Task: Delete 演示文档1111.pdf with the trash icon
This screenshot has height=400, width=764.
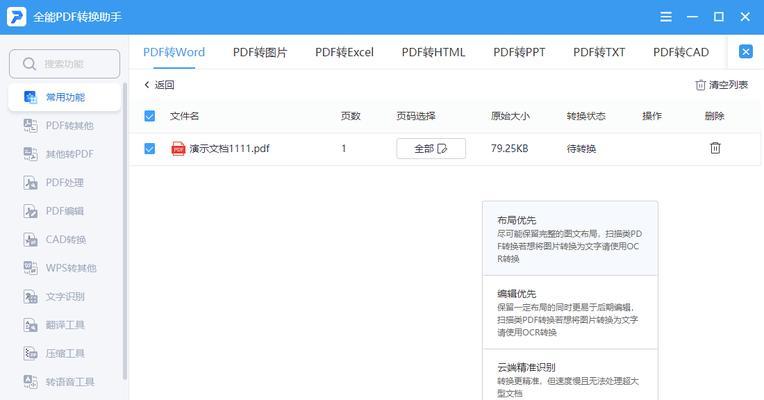Action: click(x=715, y=148)
